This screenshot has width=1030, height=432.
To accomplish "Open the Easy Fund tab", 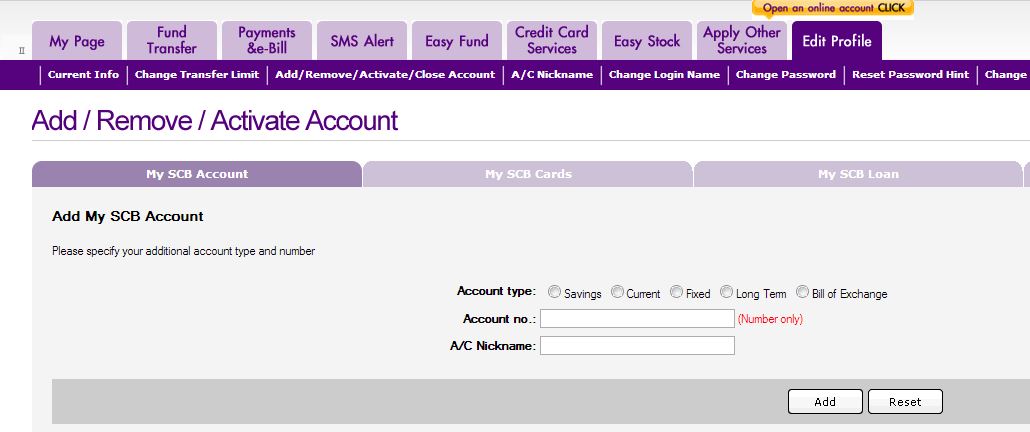I will [457, 41].
